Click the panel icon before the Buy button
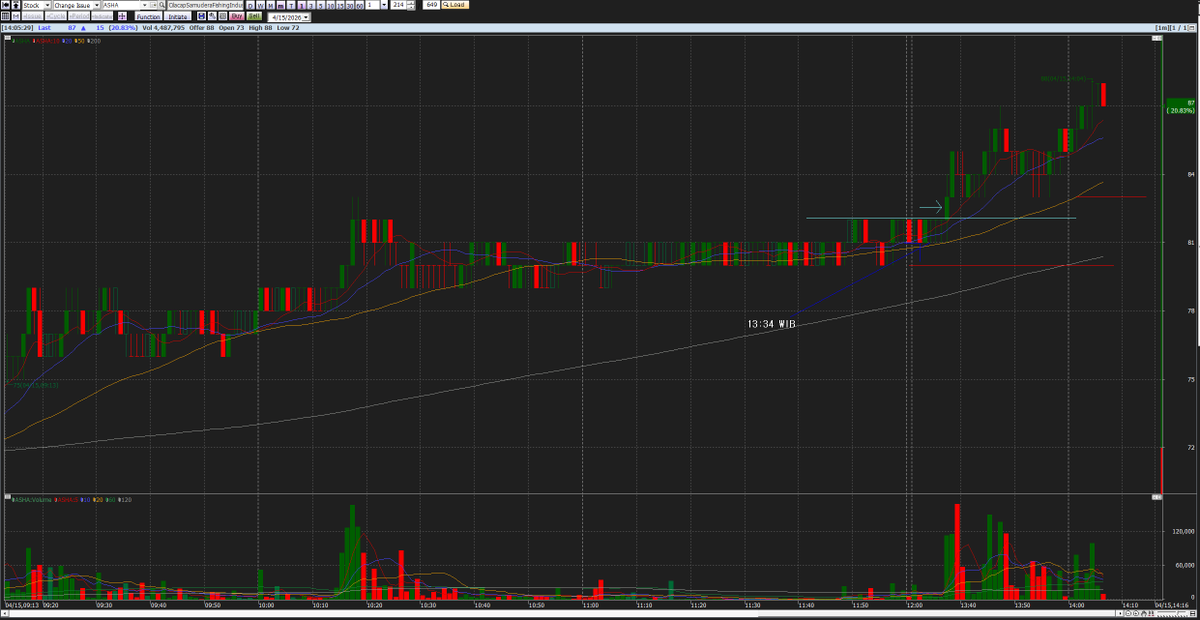Screen dimensions: 1200x620 [223, 16]
